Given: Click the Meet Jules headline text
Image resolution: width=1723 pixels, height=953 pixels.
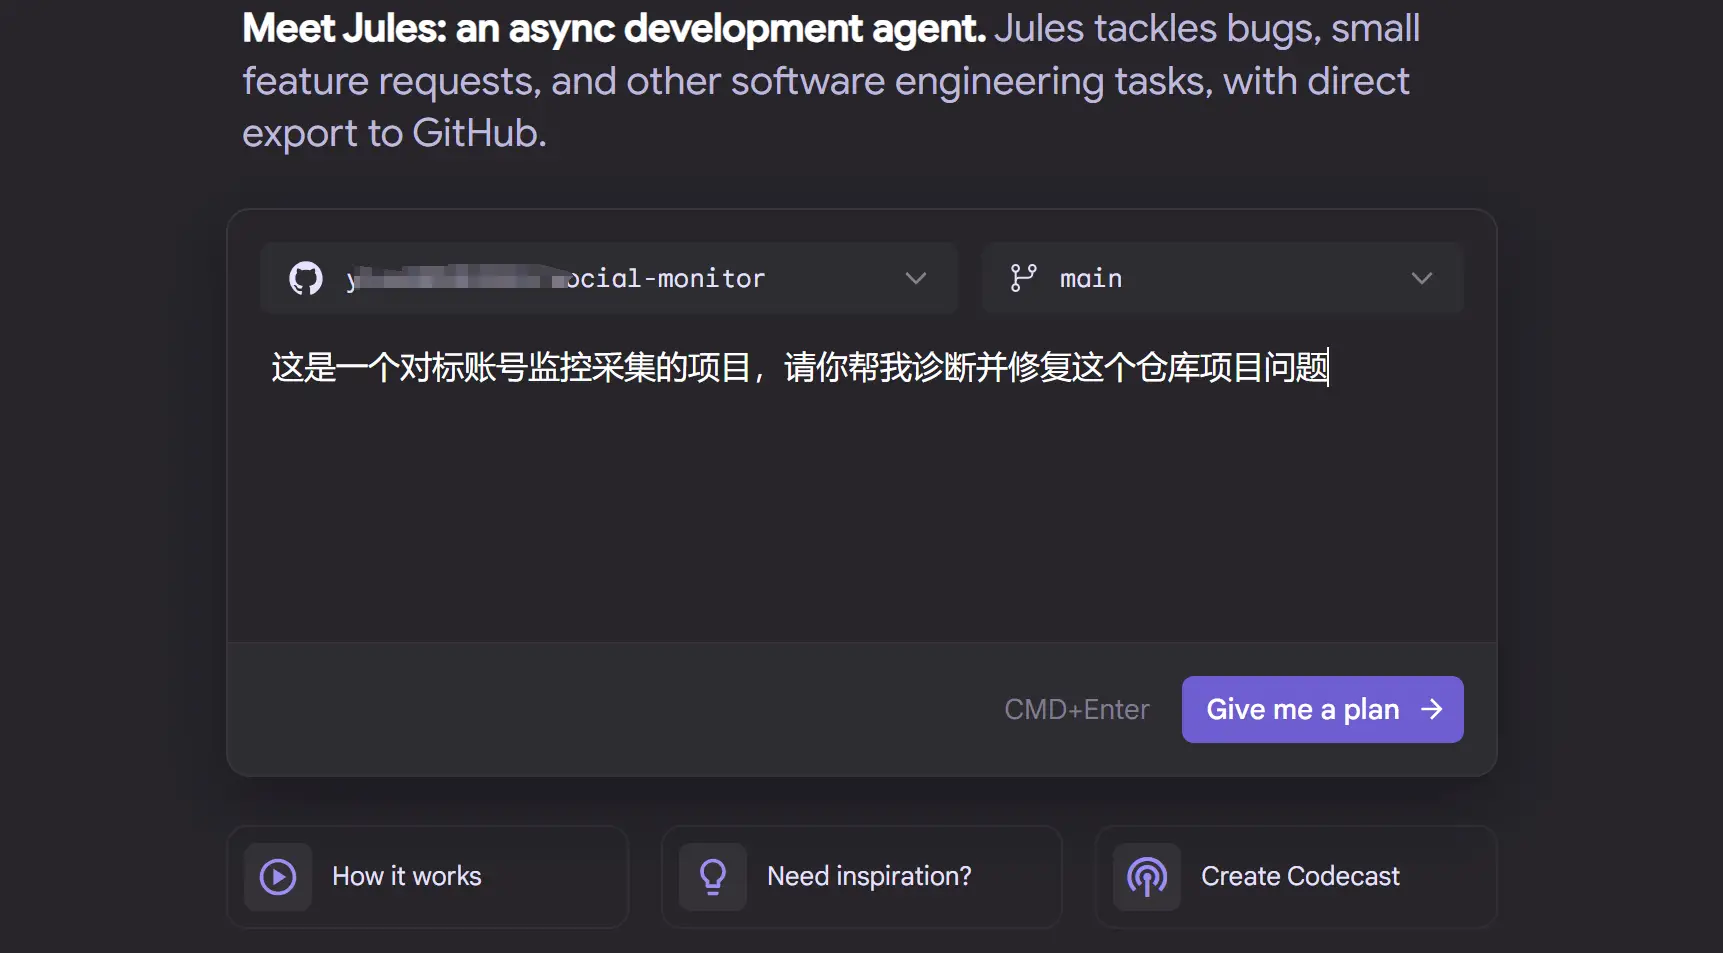Looking at the screenshot, I should [614, 29].
